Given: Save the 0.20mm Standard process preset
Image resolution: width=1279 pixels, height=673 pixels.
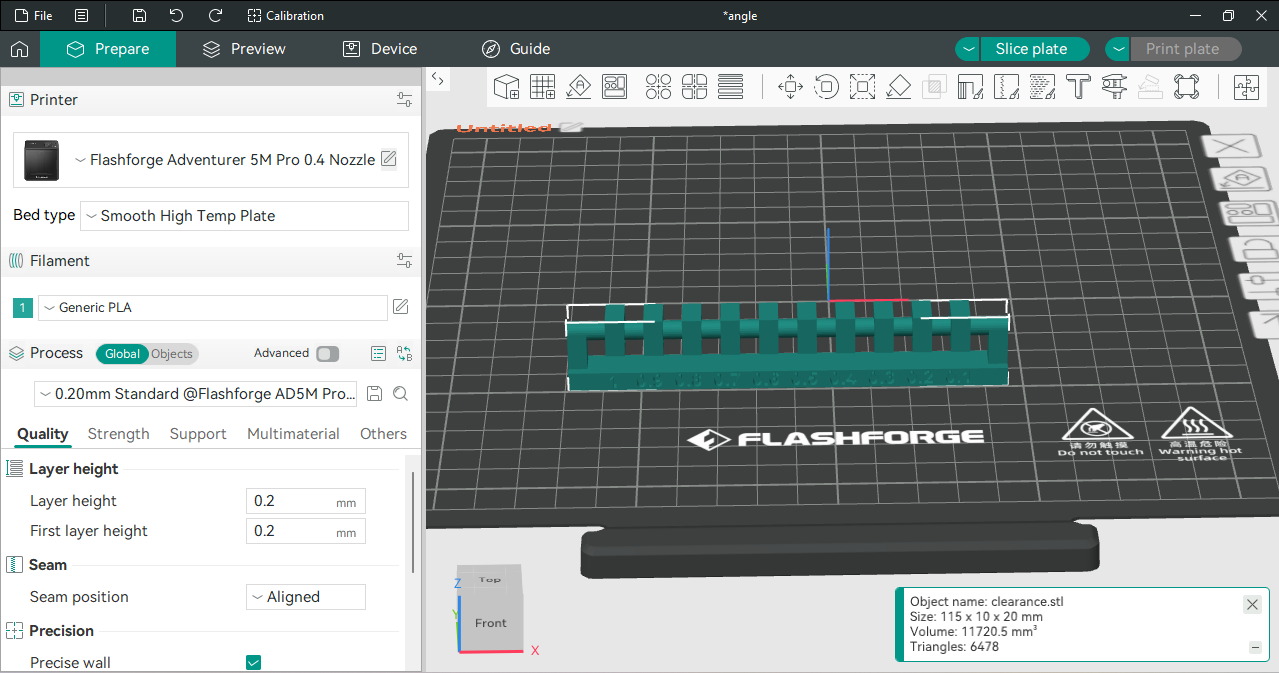Looking at the screenshot, I should 375,394.
